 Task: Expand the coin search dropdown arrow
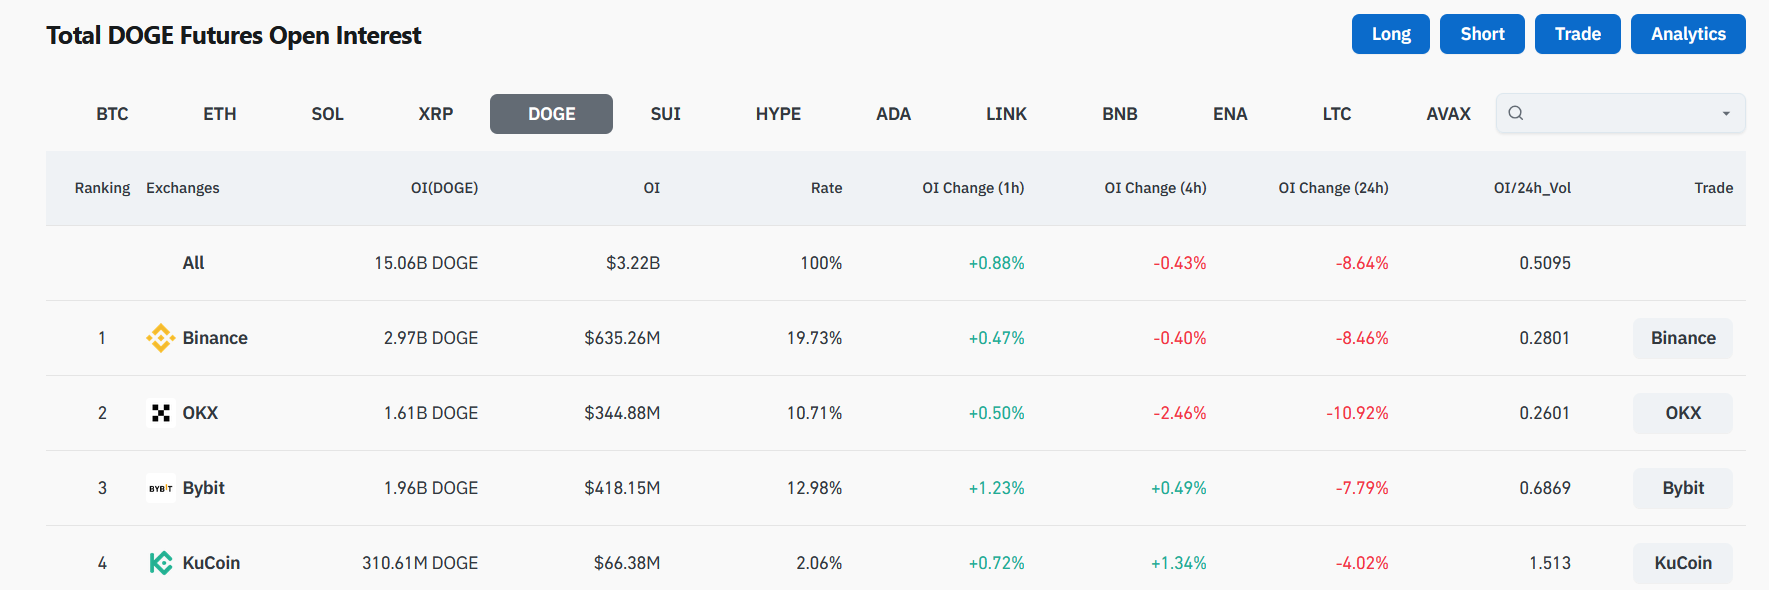point(1725,114)
